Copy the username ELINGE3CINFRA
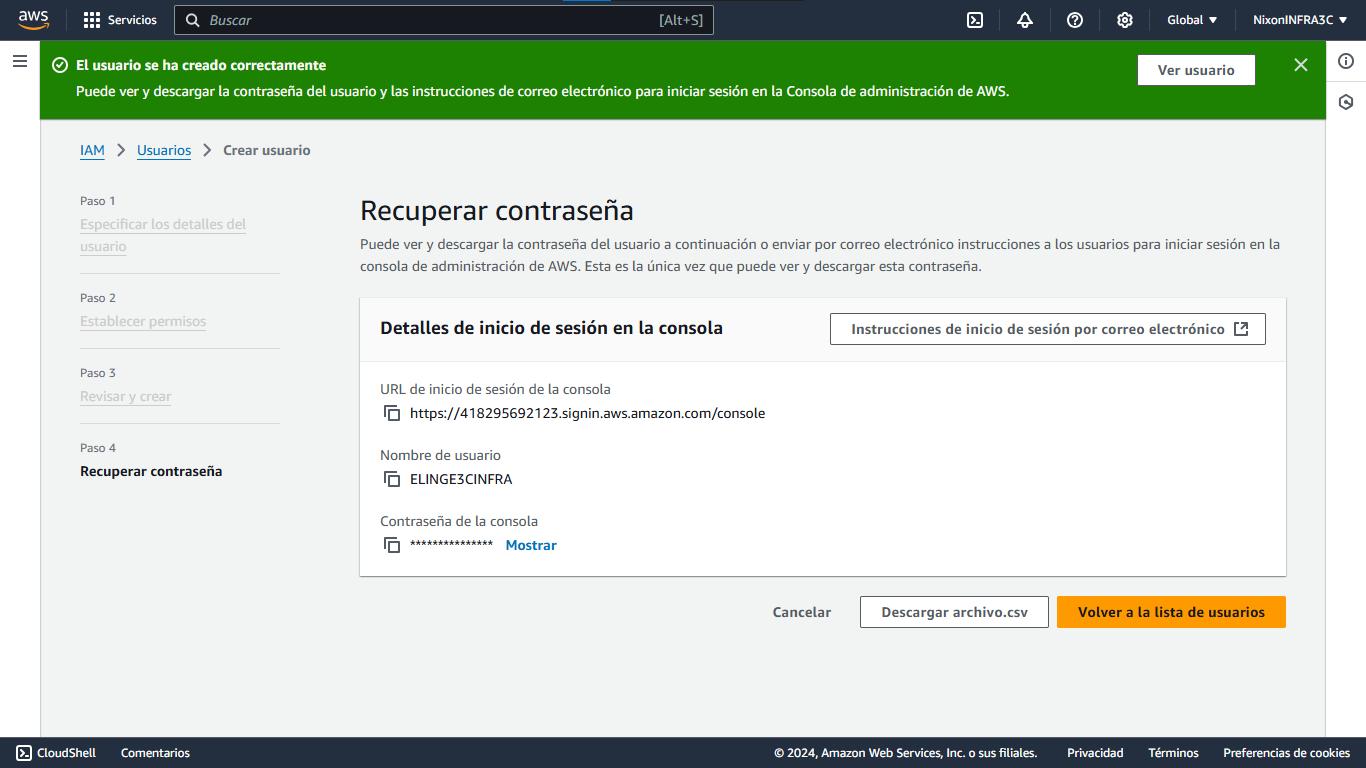This screenshot has width=1366, height=768. pyautogui.click(x=392, y=479)
